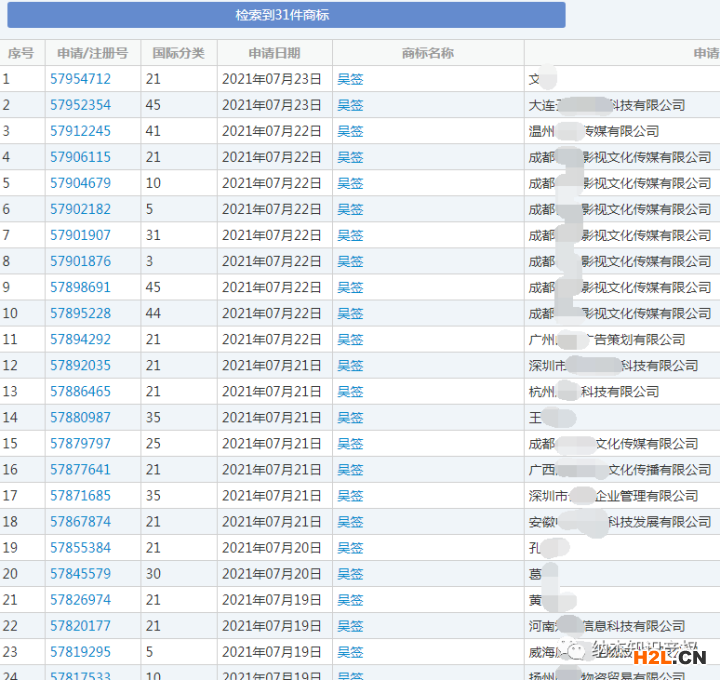Open registration number 57879797
720x680 pixels.
pyautogui.click(x=80, y=444)
